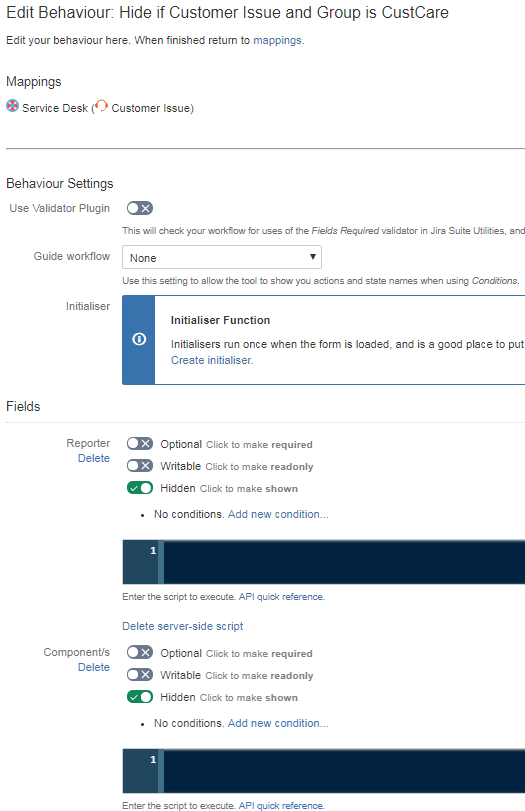Click the 'Customer Issue)' mapping text
This screenshot has width=525, height=811.
[153, 108]
